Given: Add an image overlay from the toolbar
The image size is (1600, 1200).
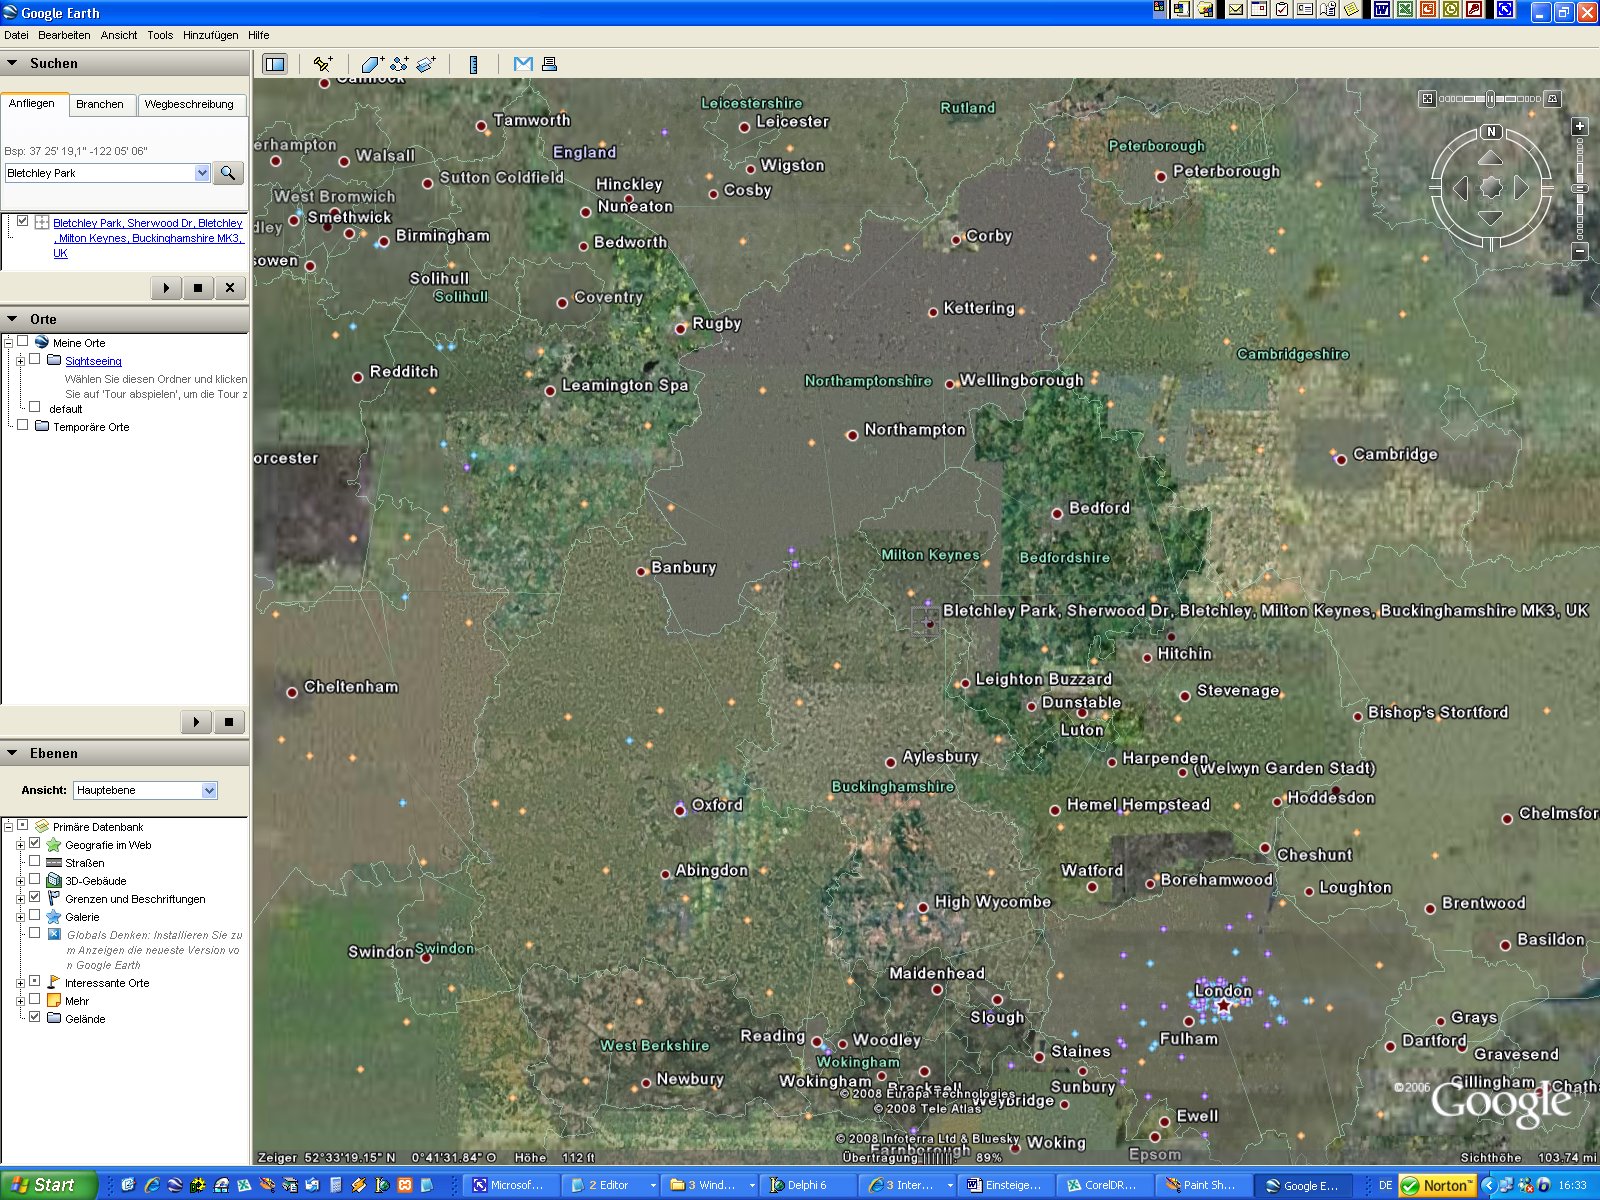Looking at the screenshot, I should pyautogui.click(x=426, y=64).
